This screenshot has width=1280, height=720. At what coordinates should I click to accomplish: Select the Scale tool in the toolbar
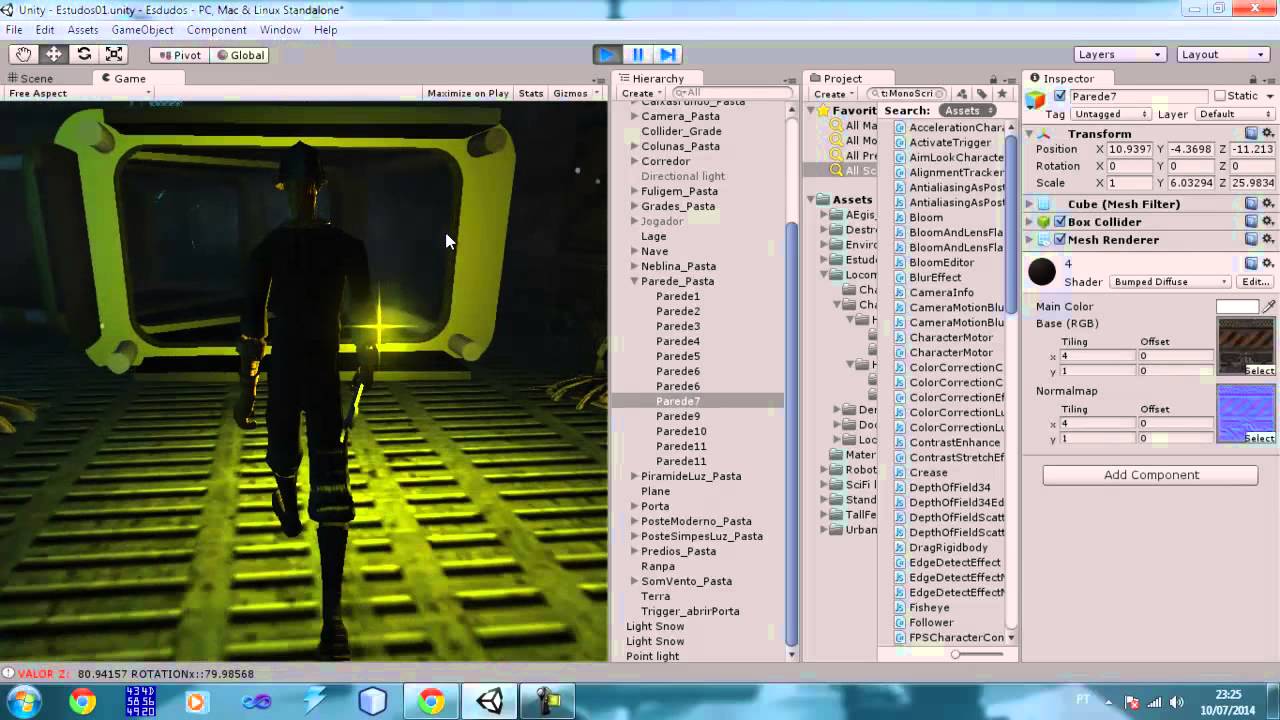click(114, 55)
